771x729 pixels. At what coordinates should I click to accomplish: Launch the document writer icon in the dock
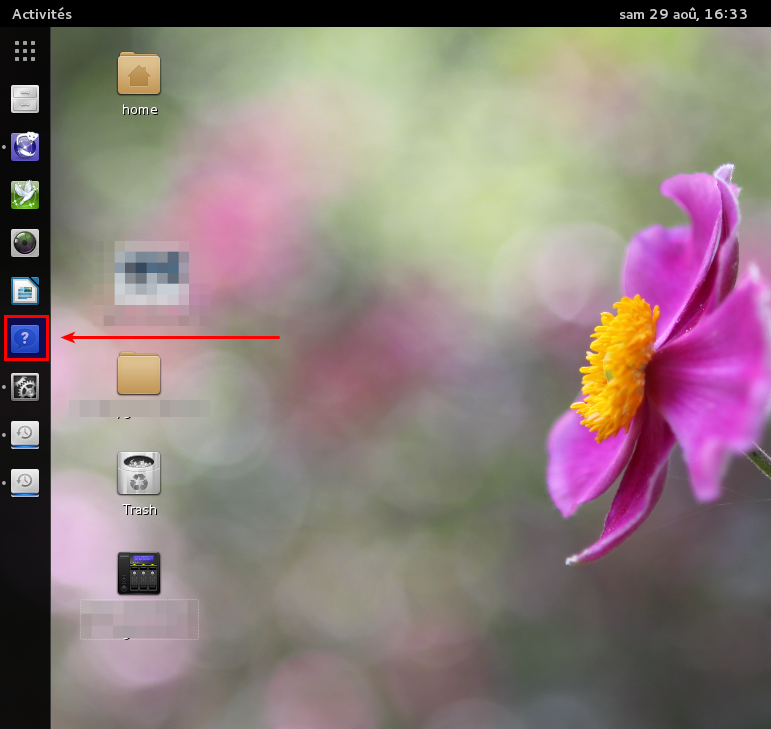(x=25, y=291)
